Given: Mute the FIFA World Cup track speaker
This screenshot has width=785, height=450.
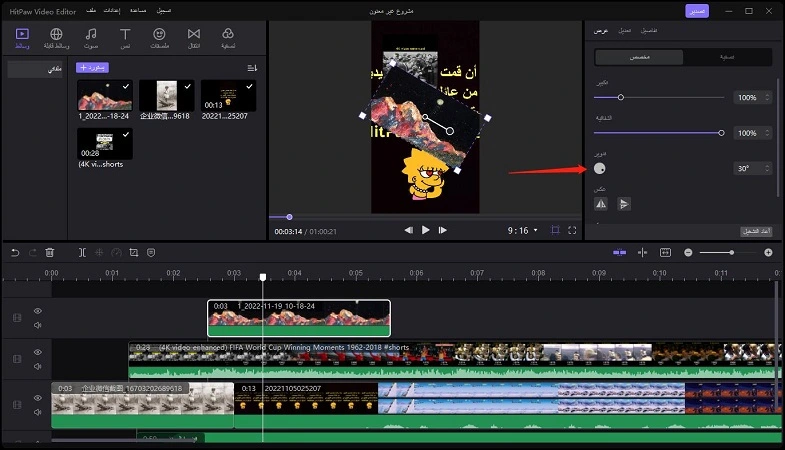Looking at the screenshot, I should point(38,366).
